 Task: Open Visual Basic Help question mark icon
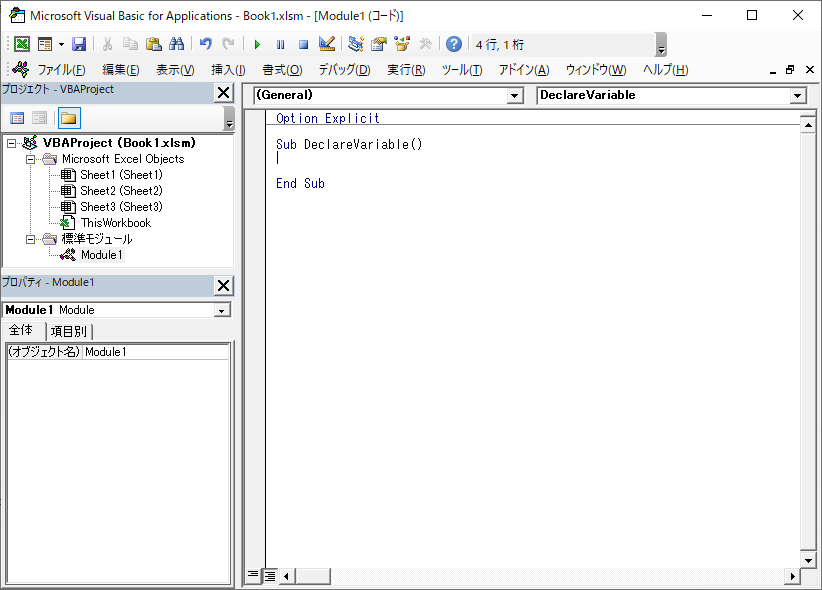click(x=454, y=44)
